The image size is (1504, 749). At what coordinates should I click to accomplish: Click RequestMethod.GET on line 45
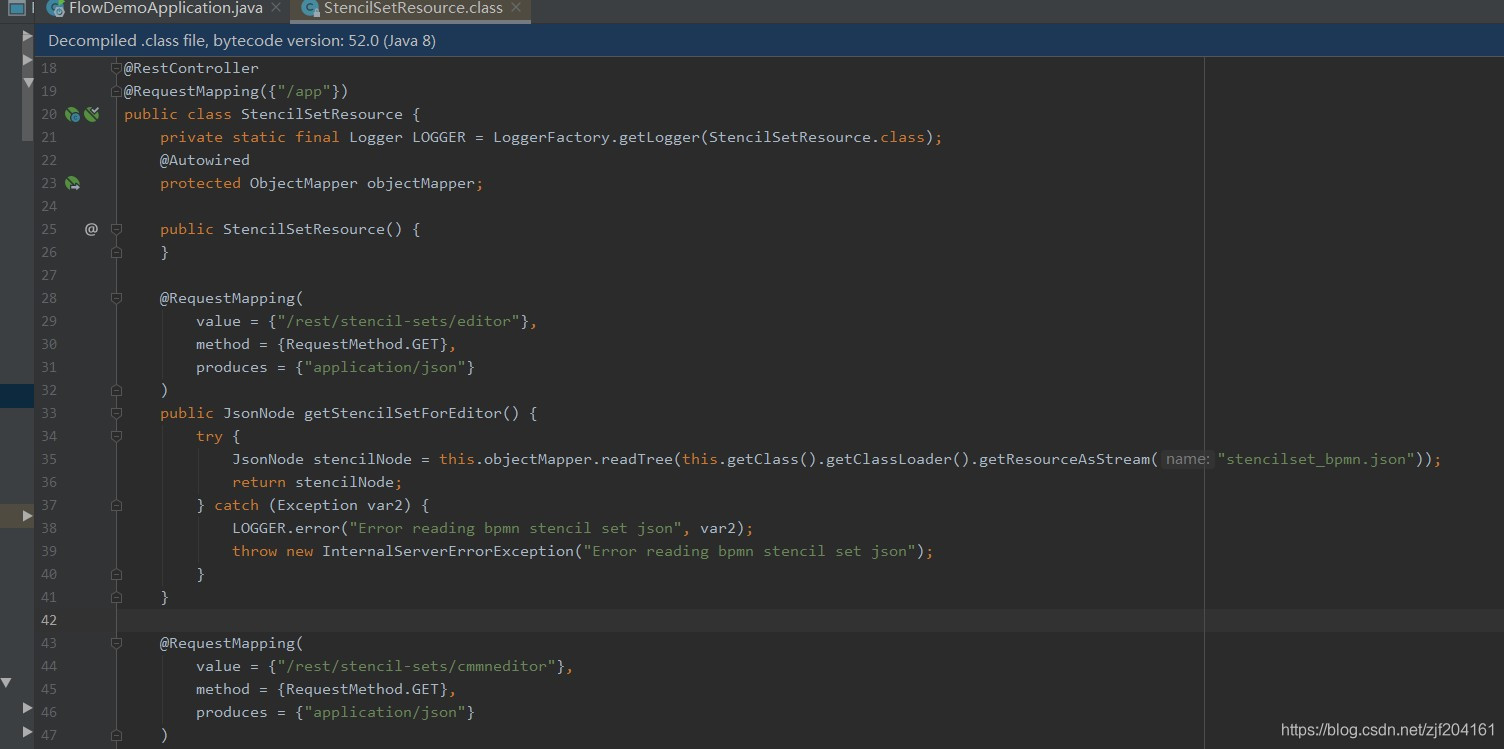pos(362,689)
